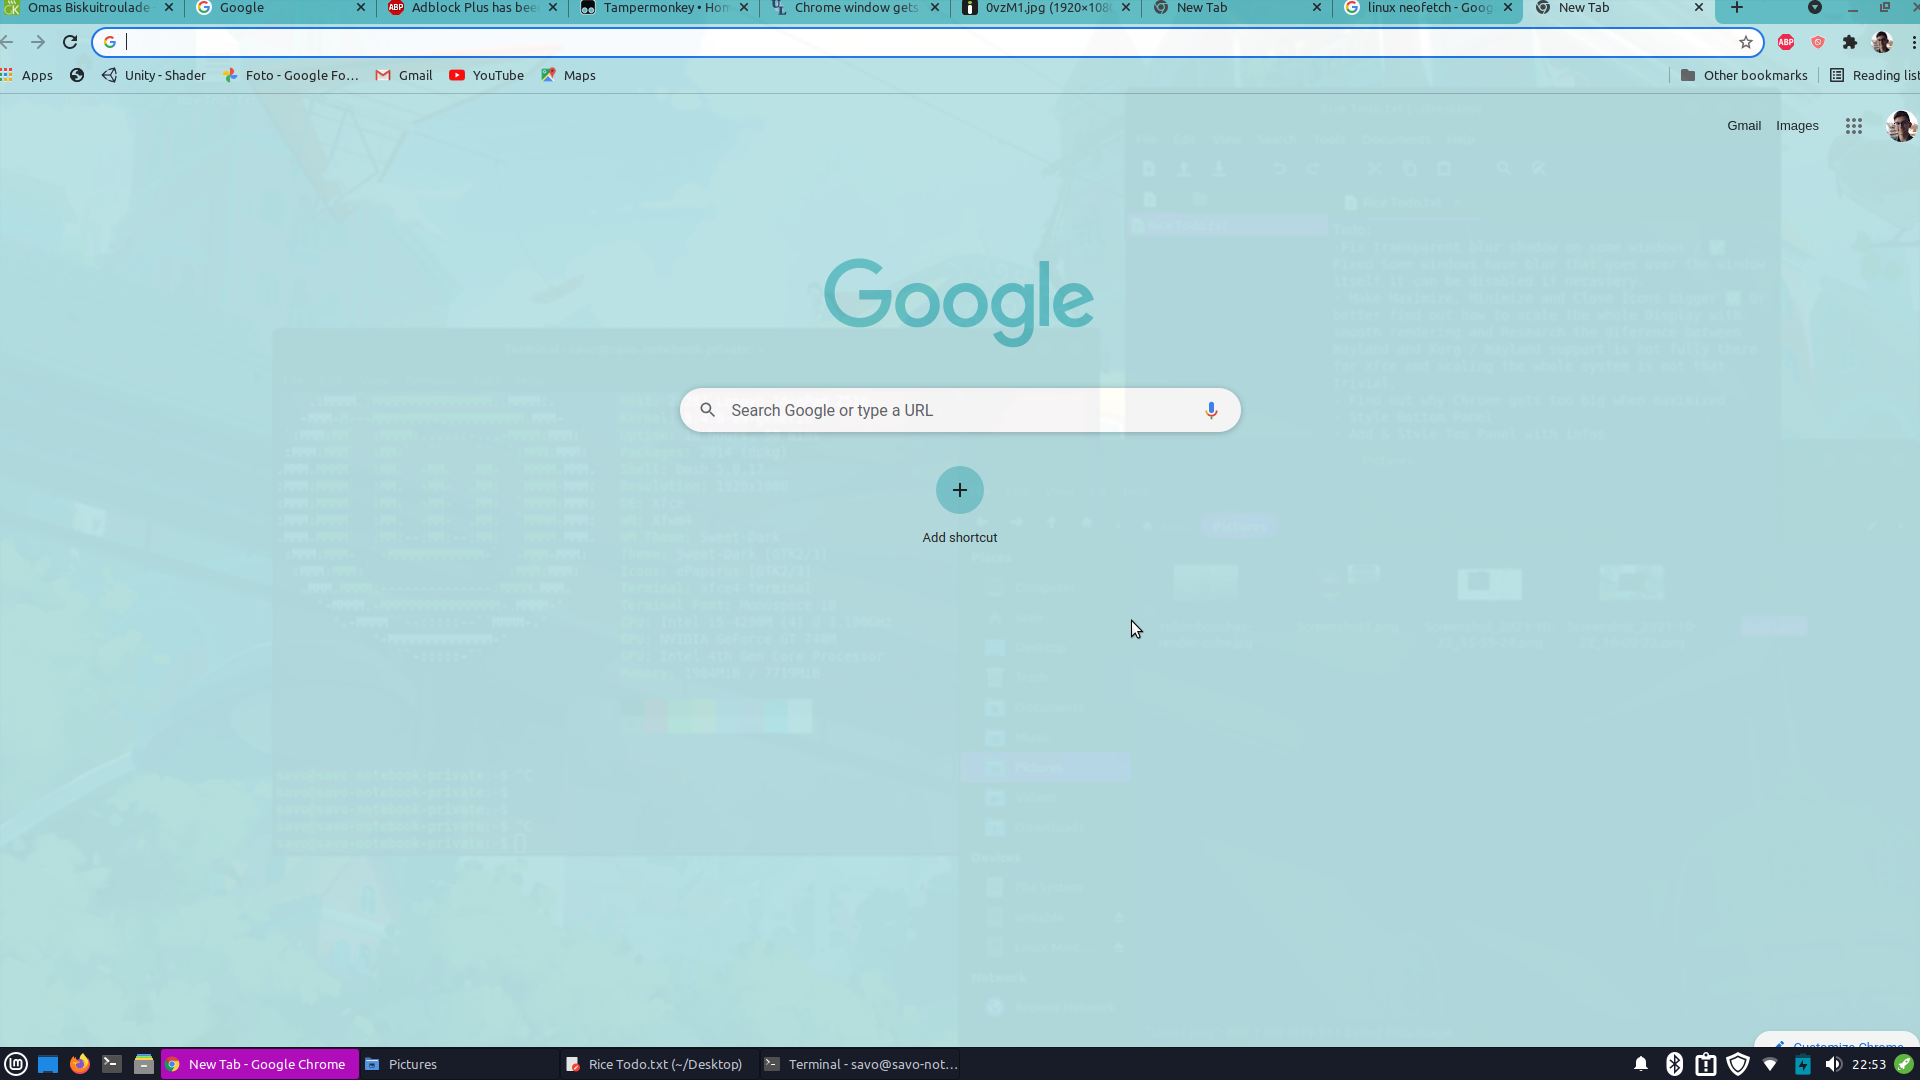This screenshot has width=1920, height=1080.
Task: Open Google apps grid
Action: click(x=1854, y=126)
